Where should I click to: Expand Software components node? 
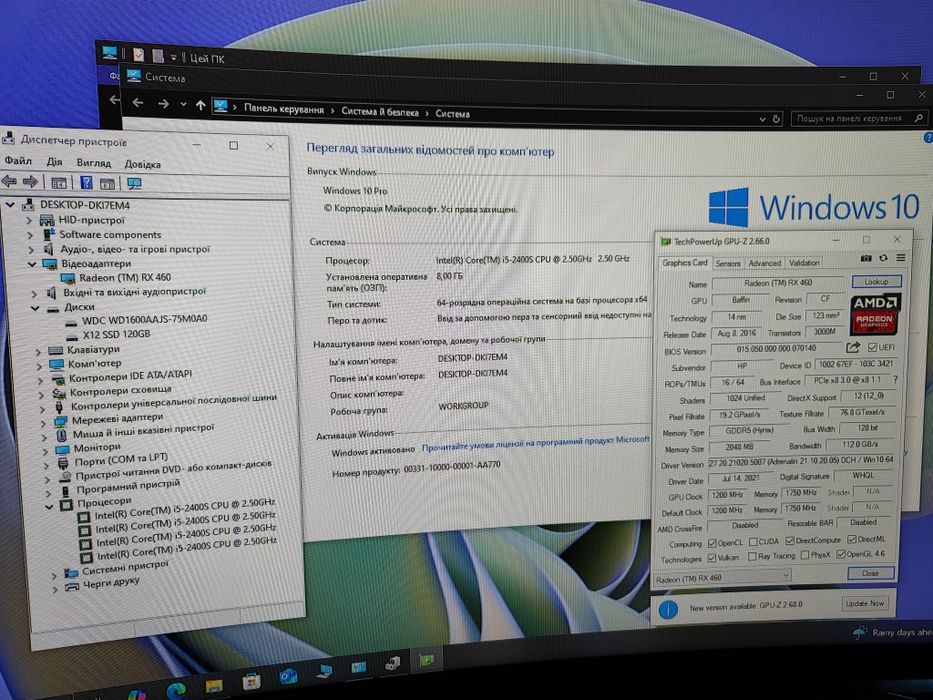(30, 235)
